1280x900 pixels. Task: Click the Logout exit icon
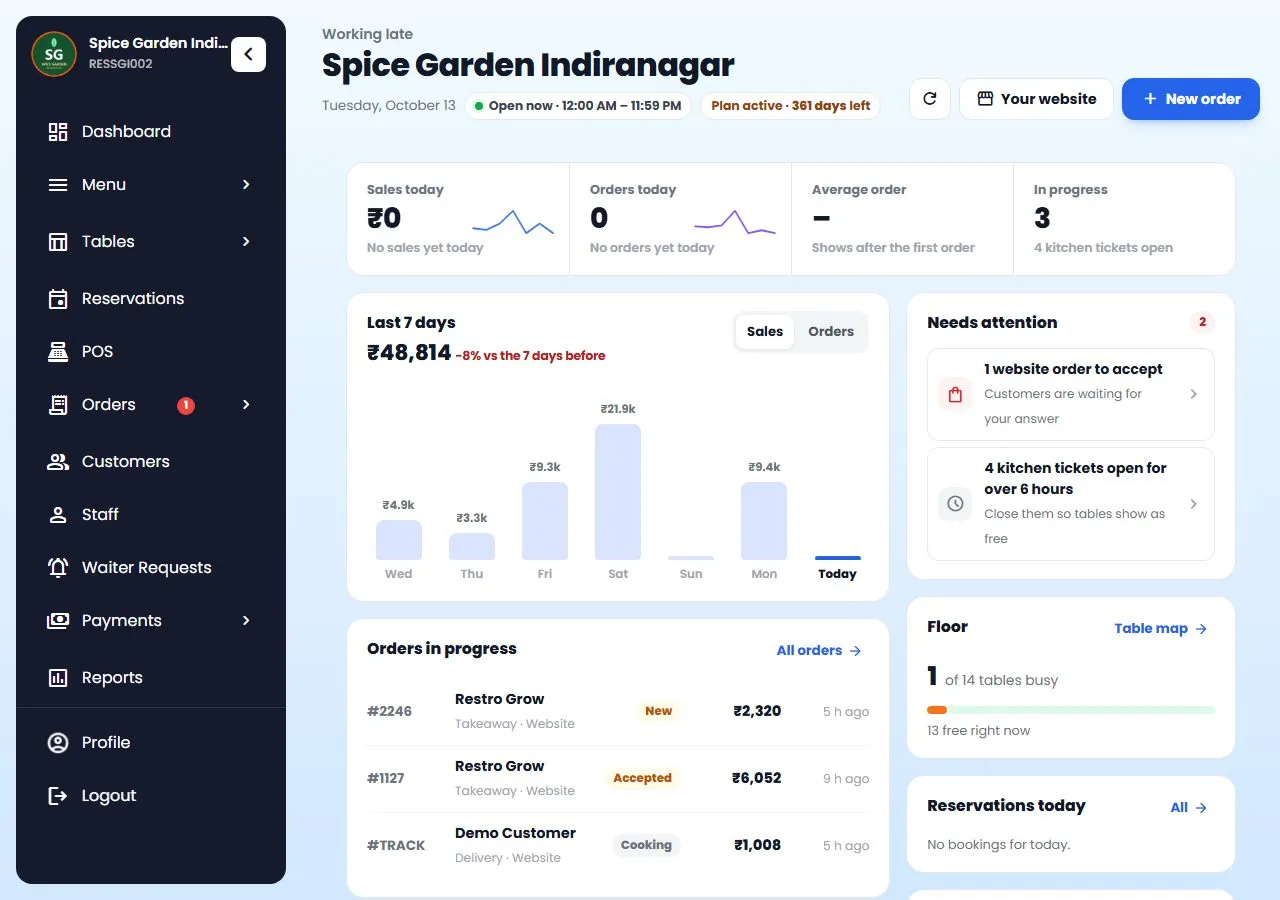click(x=58, y=795)
